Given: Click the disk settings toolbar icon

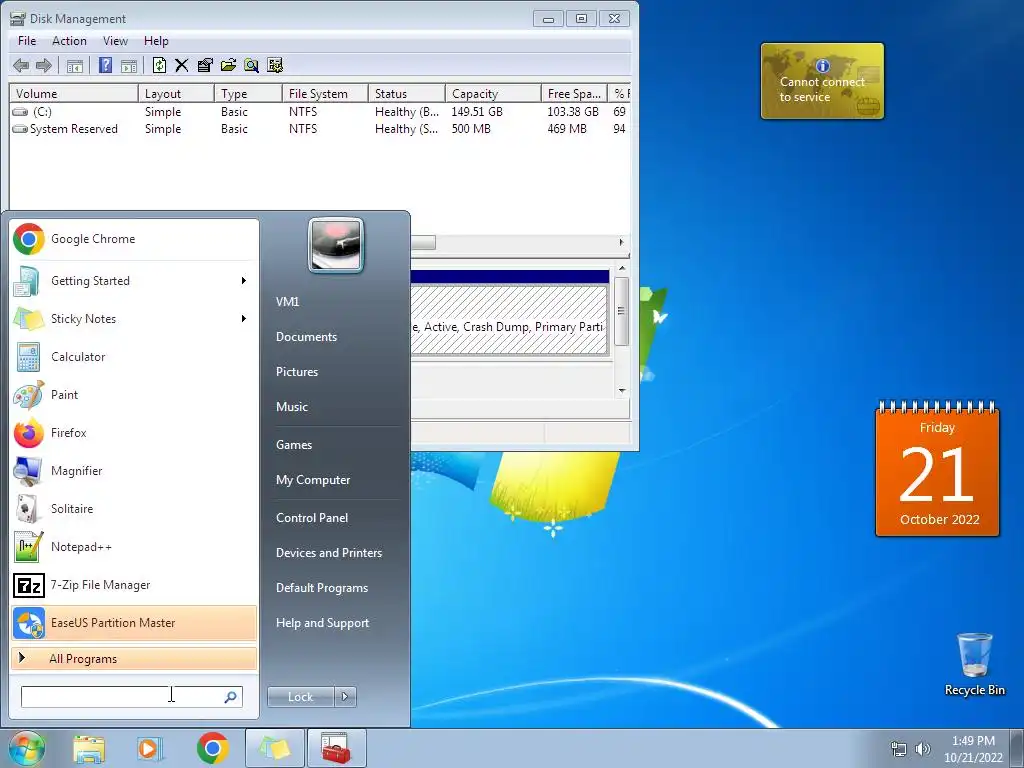Looking at the screenshot, I should (x=275, y=65).
